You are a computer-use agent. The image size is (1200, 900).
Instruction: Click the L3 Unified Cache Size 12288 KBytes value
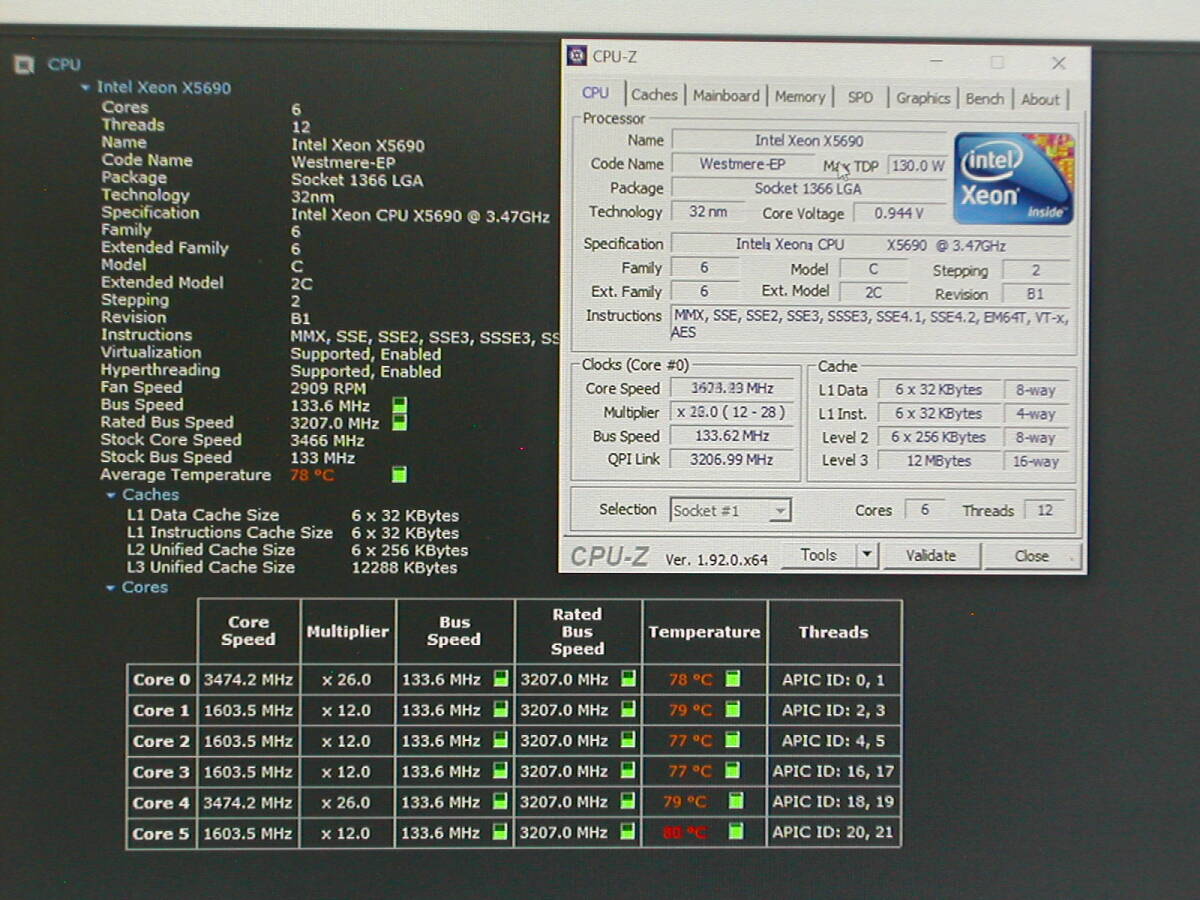404,568
